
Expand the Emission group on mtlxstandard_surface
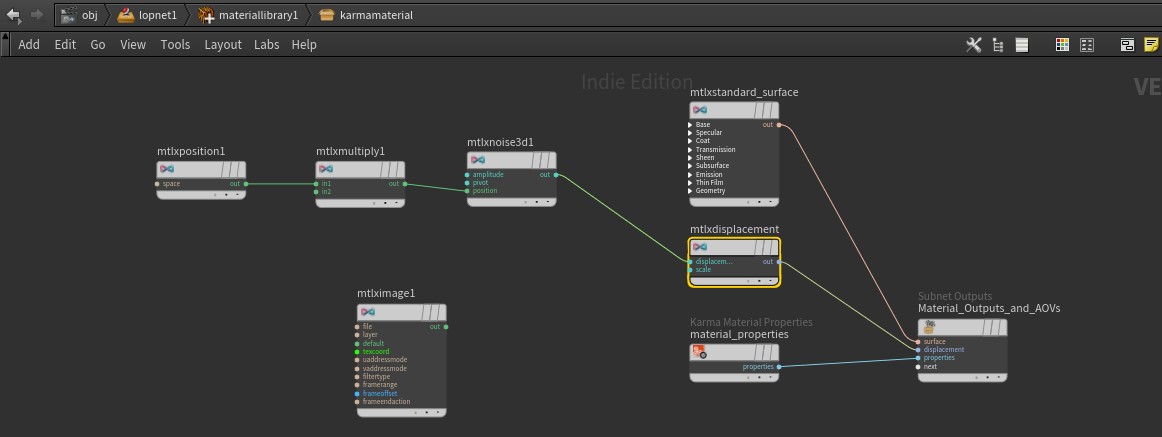pos(690,174)
